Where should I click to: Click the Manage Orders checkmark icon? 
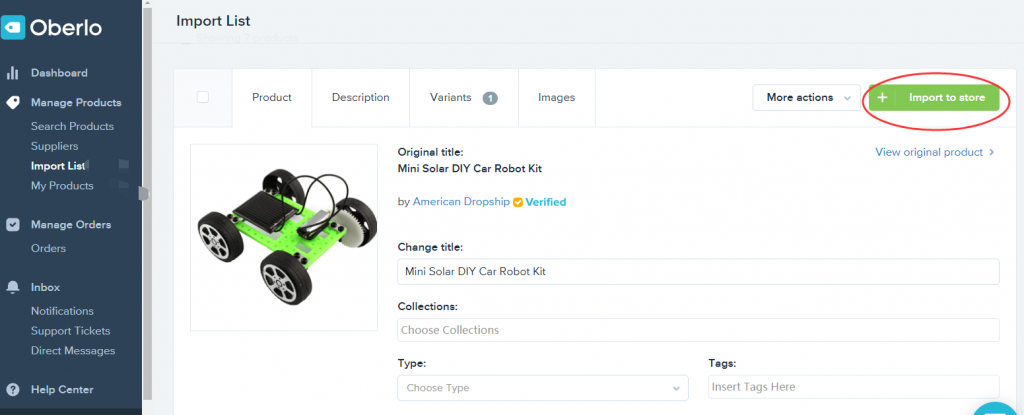(13, 224)
